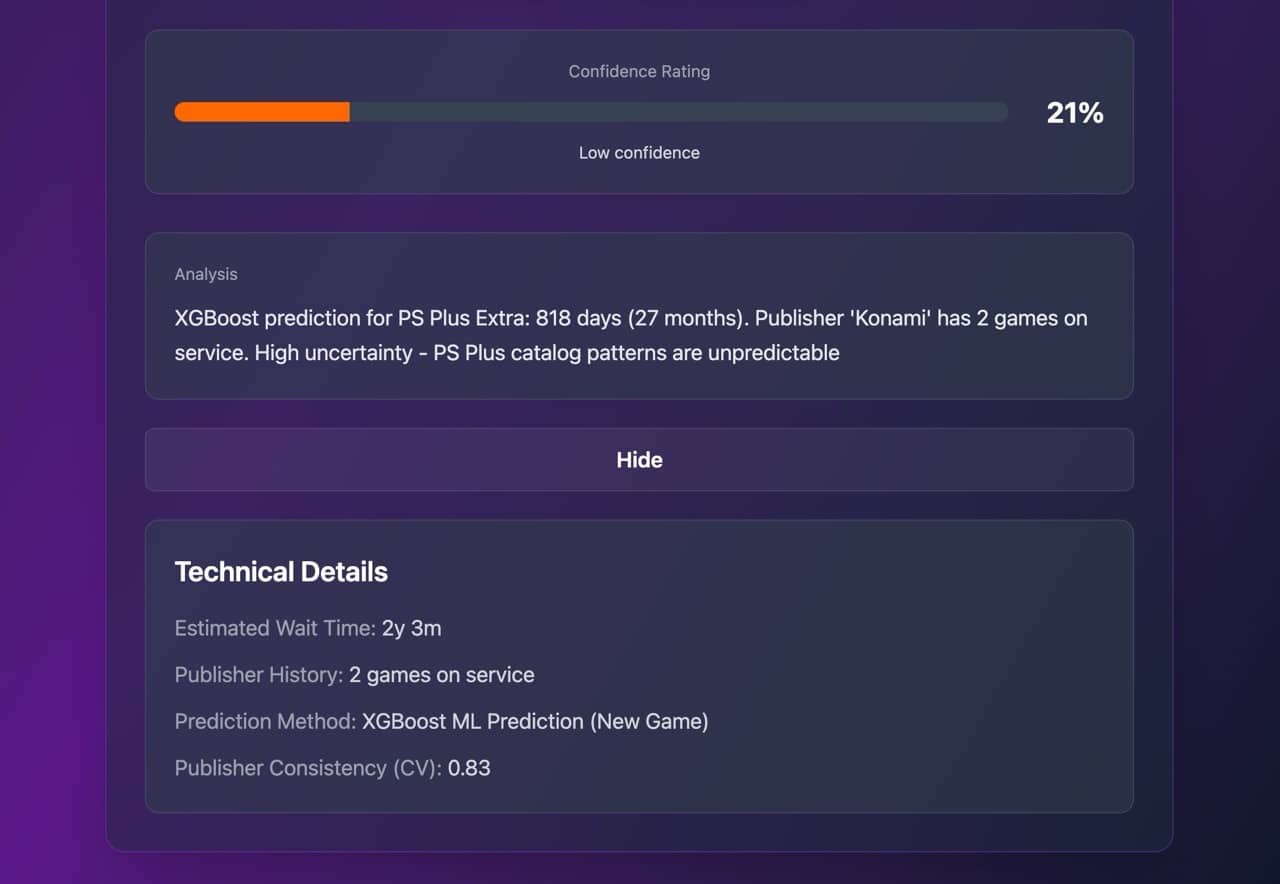
Task: Select the 2y 3m wait time value
Action: click(412, 628)
